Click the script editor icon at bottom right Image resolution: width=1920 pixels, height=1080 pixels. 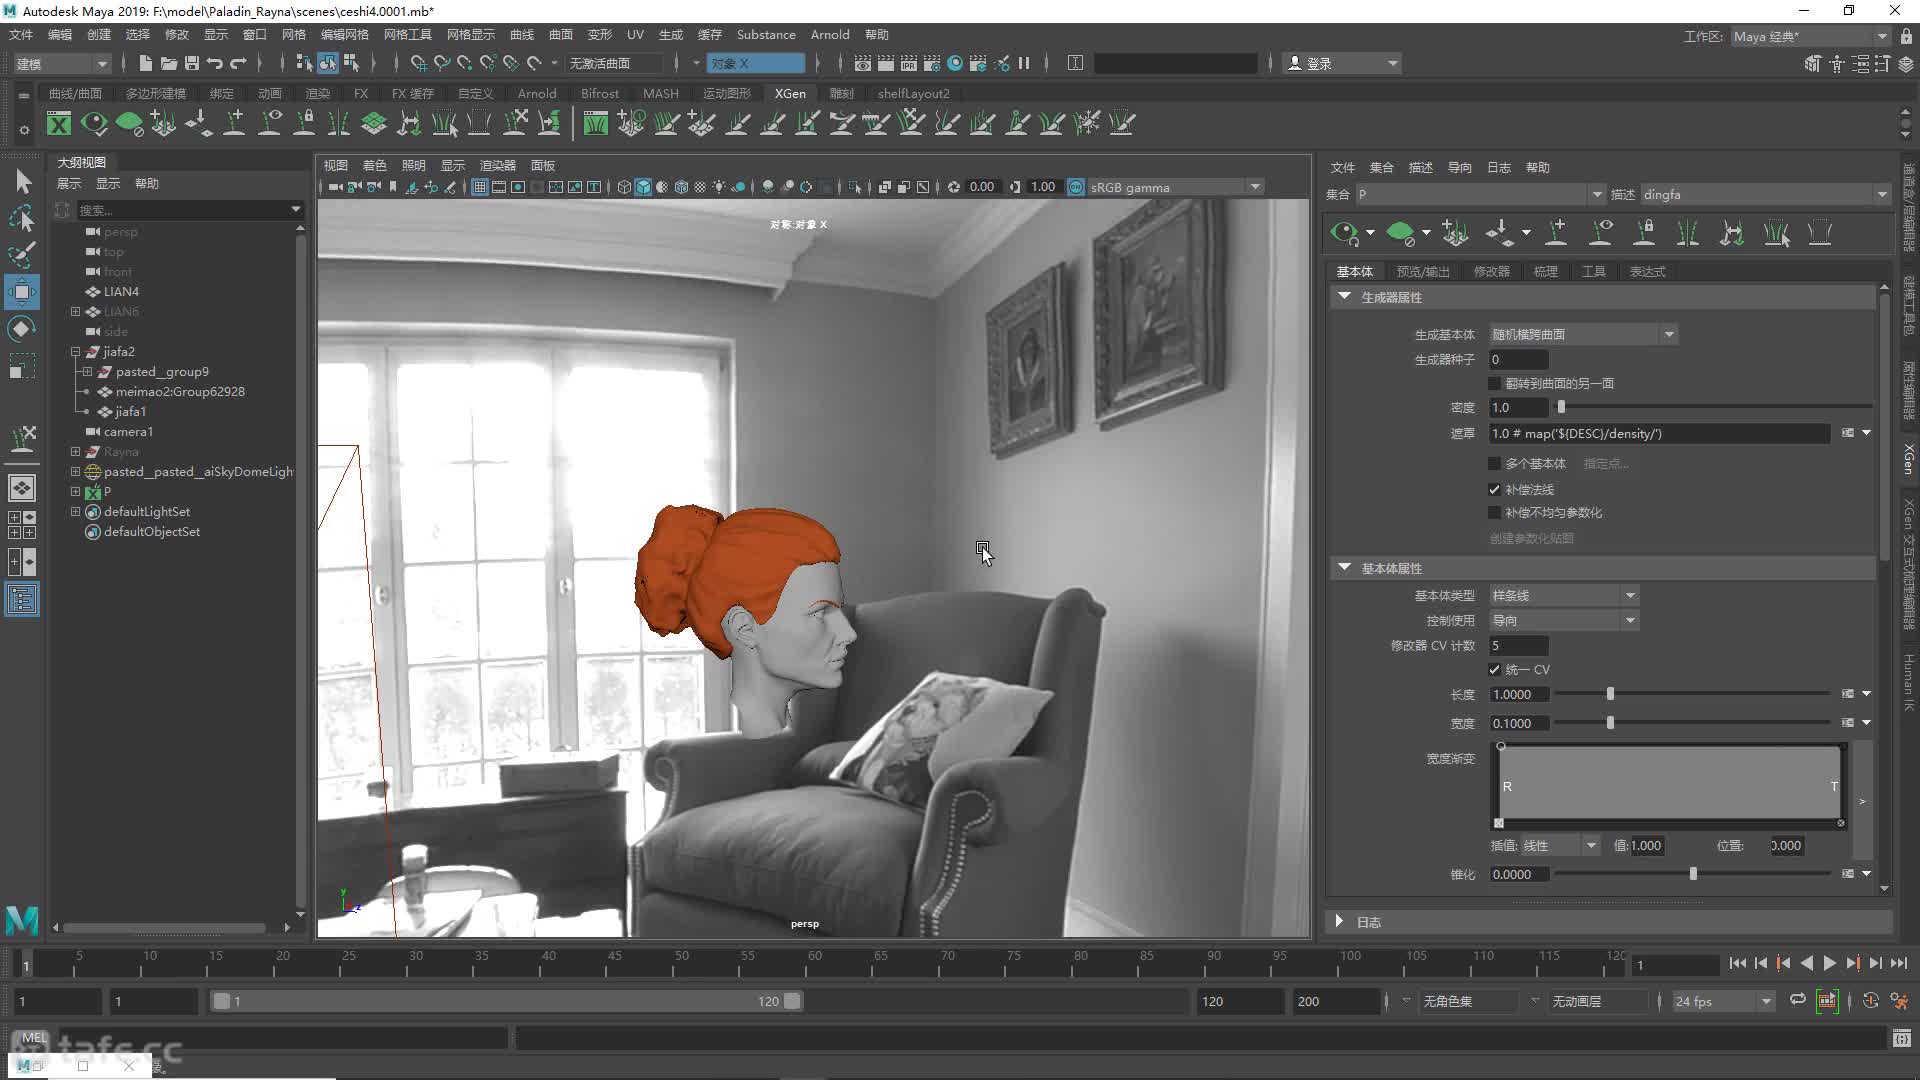pyautogui.click(x=1902, y=1039)
